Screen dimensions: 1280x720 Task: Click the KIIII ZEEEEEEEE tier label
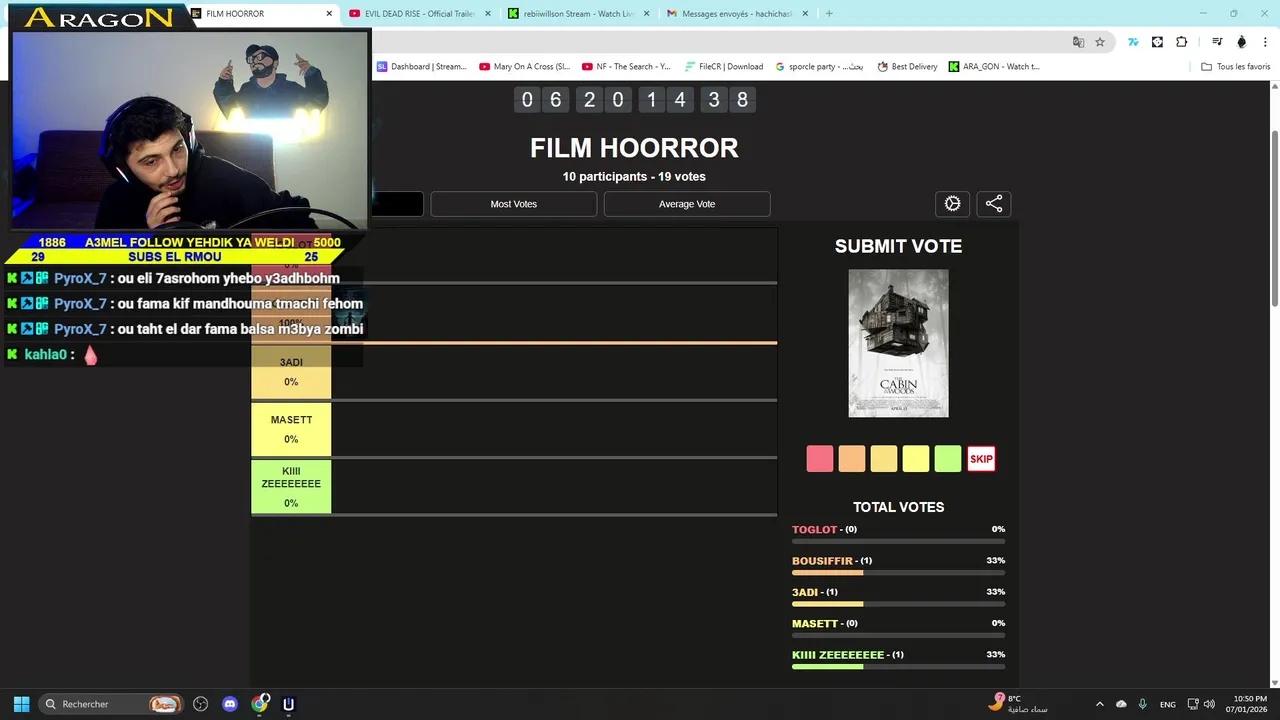[x=291, y=486]
